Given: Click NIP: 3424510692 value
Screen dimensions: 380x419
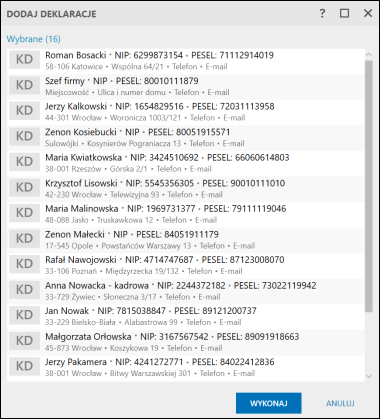Looking at the screenshot, I should pos(164,157).
